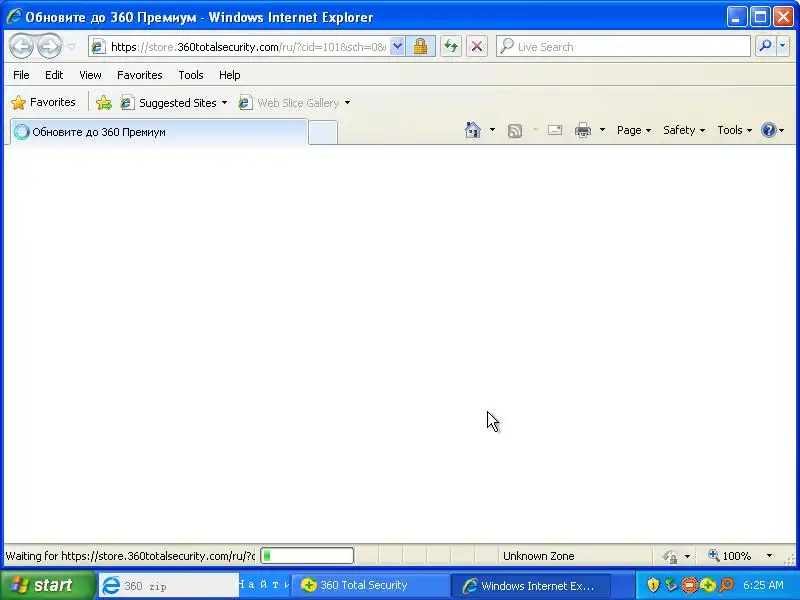Expand the Web Slice Gallery dropdown arrow
Viewport: 800px width, 600px height.
click(347, 103)
